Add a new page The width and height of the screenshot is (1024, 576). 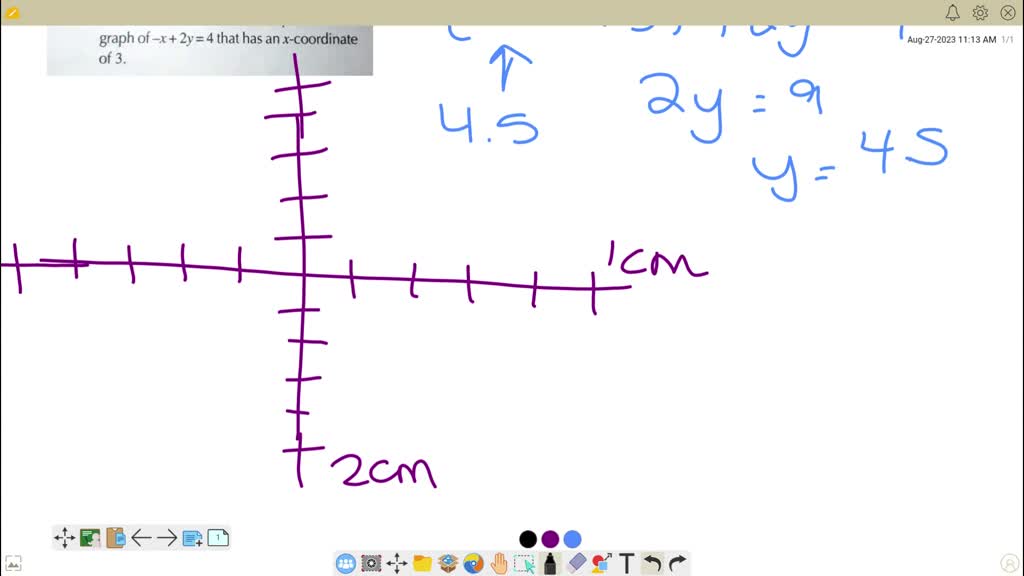(x=193, y=537)
